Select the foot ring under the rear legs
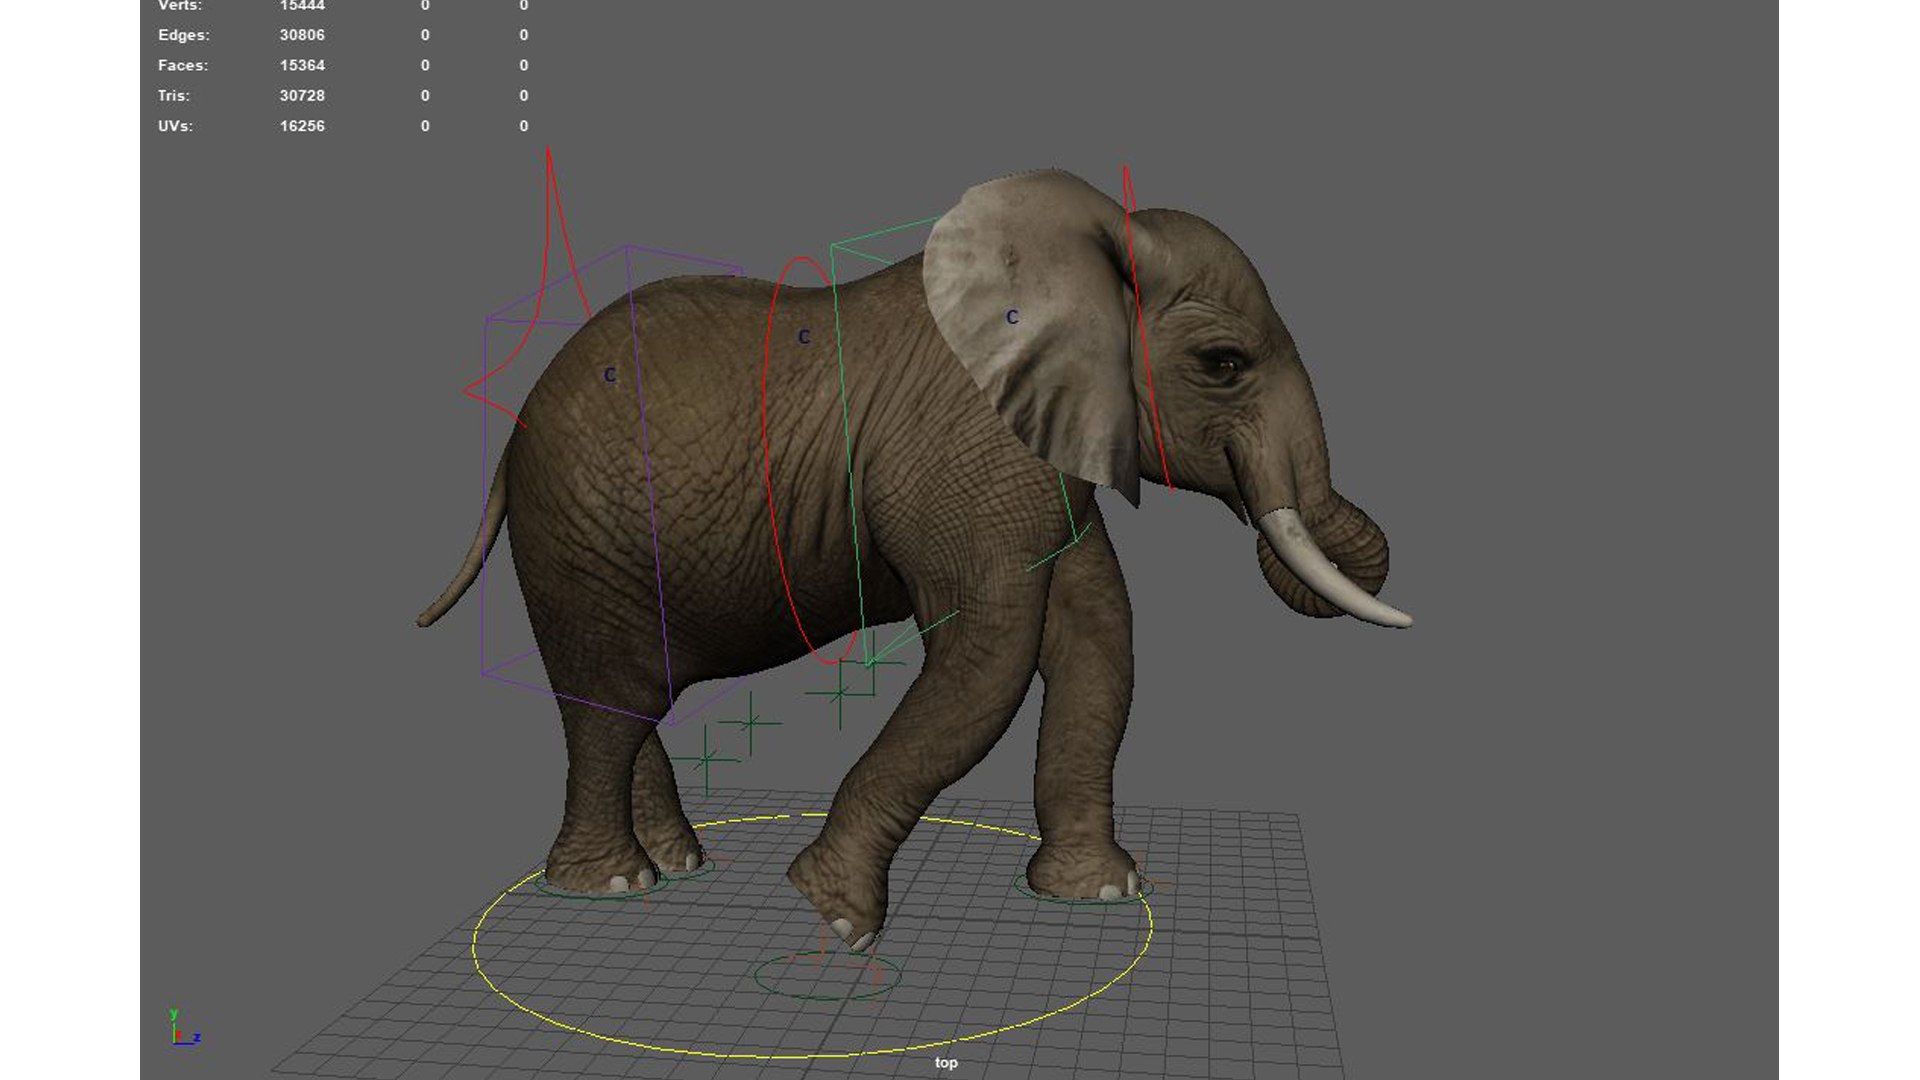Viewport: 1920px width, 1080px height. 600,888
